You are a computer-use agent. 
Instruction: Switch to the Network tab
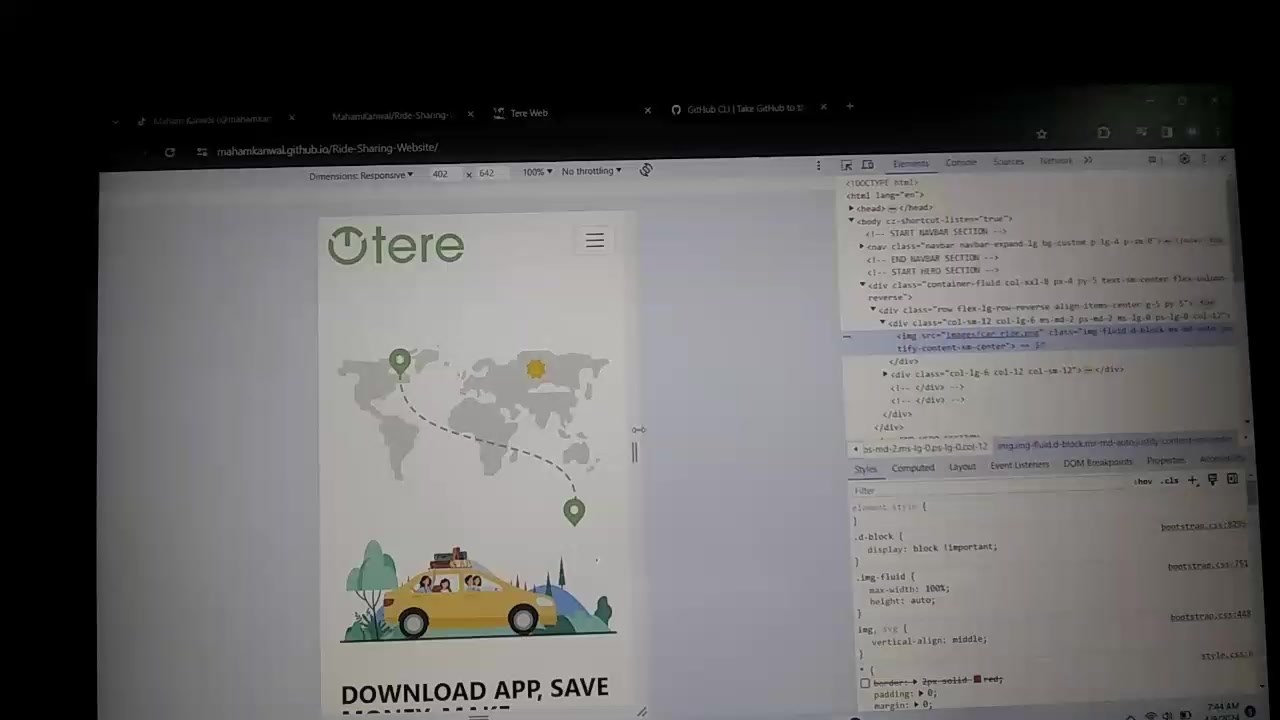pos(1056,160)
